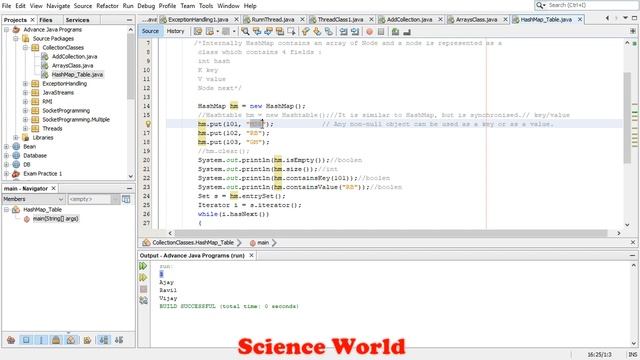
Task: Expand the JavaStreams package
Action: [x=25, y=93]
